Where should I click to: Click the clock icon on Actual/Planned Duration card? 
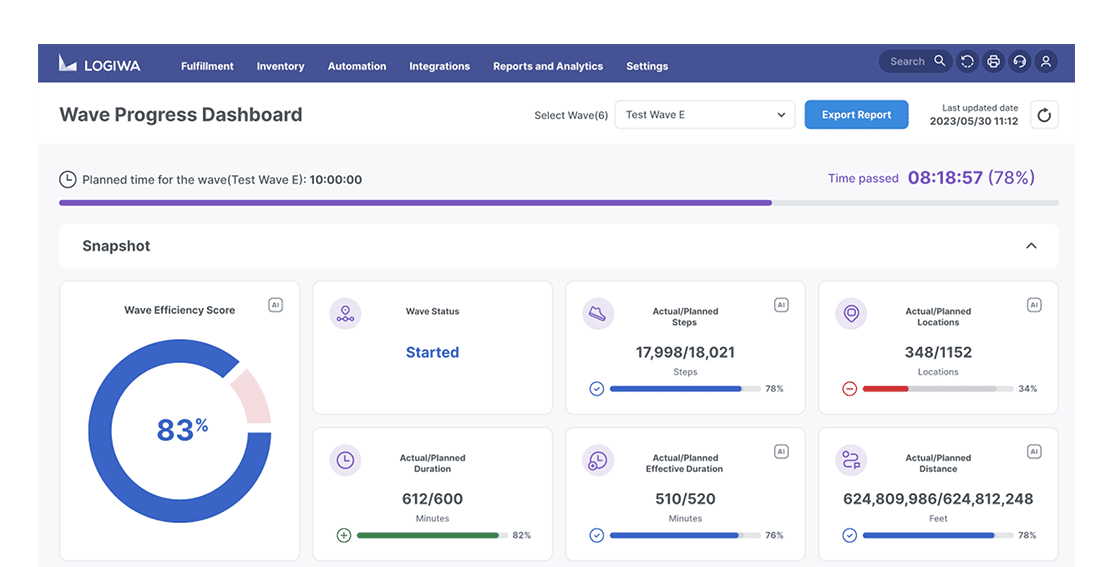345,460
